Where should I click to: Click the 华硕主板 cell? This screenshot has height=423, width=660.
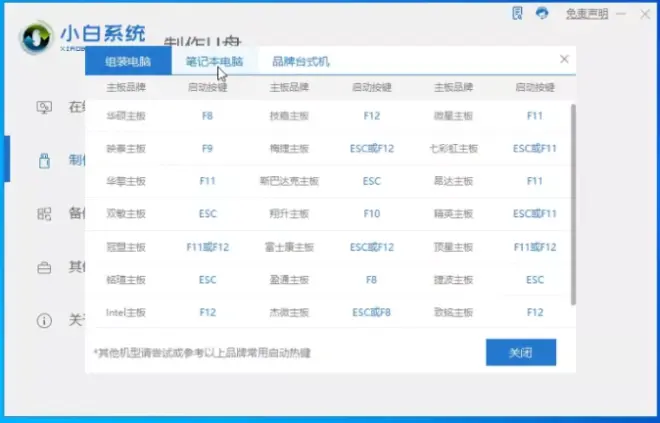(x=126, y=116)
